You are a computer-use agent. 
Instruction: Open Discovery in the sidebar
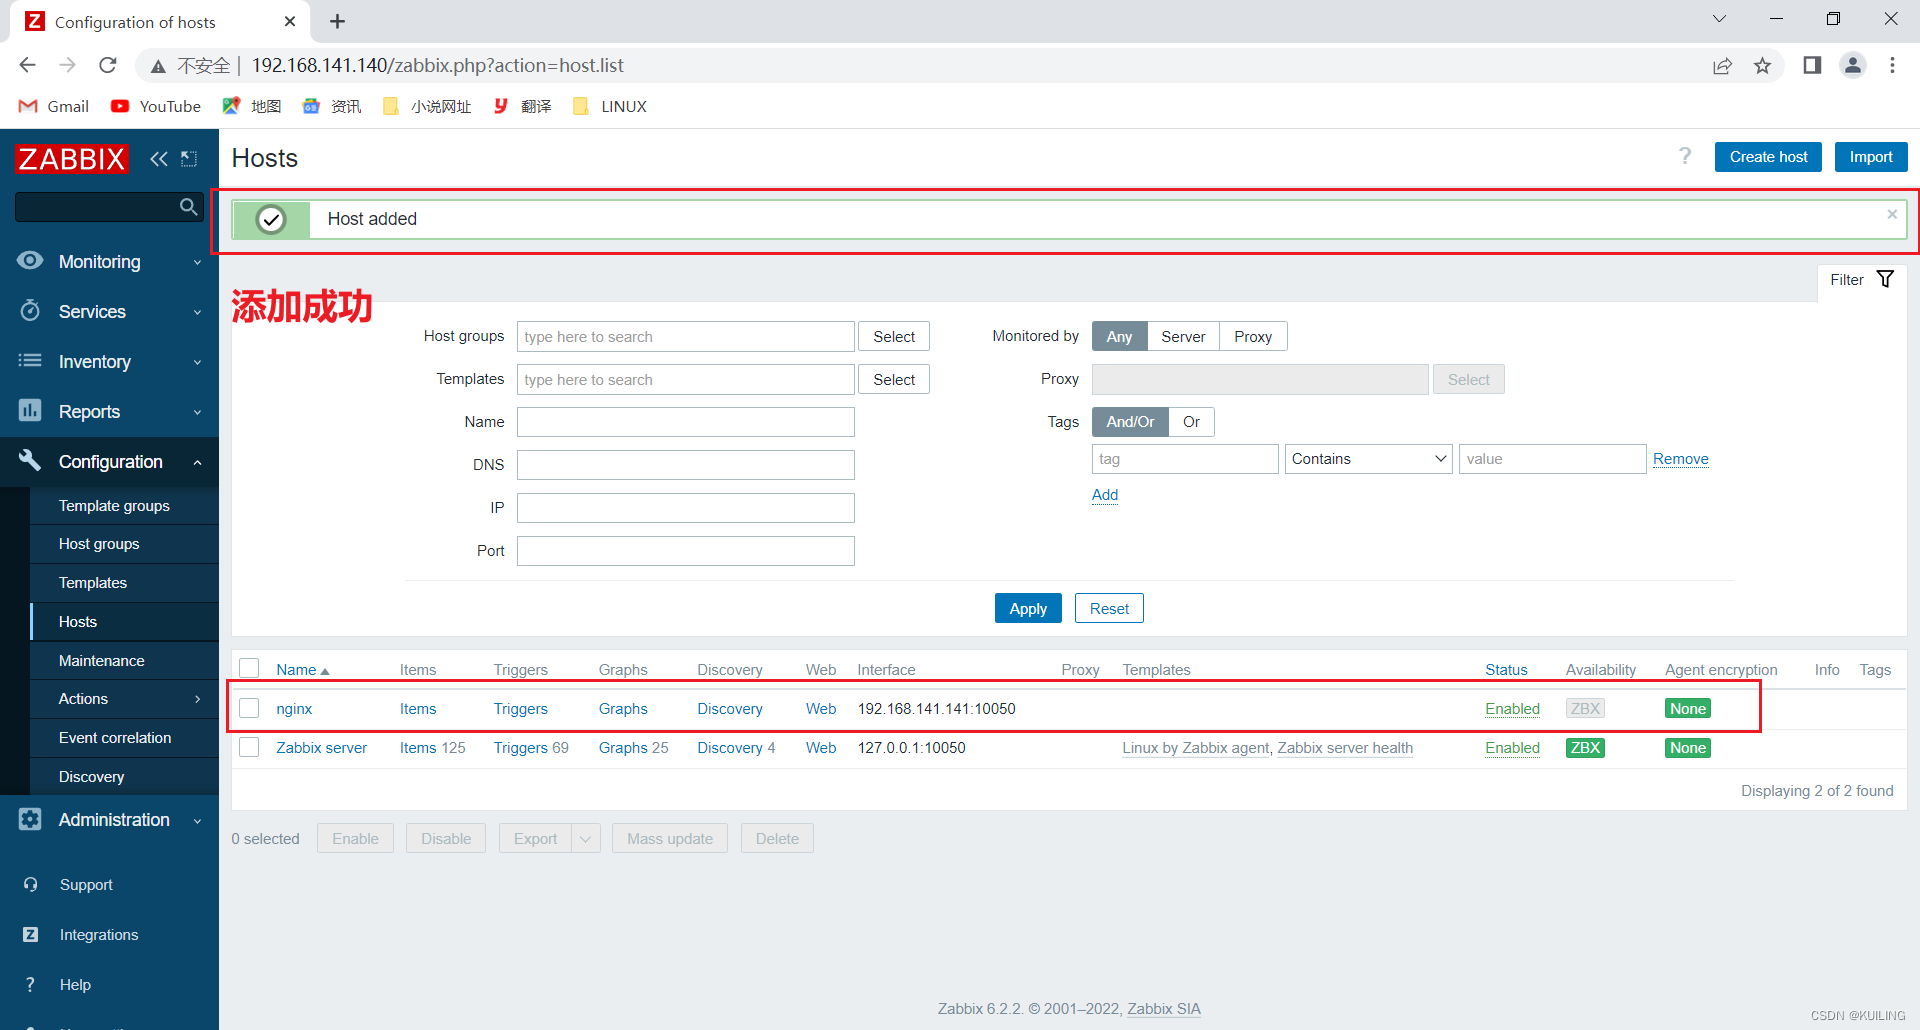click(125, 777)
